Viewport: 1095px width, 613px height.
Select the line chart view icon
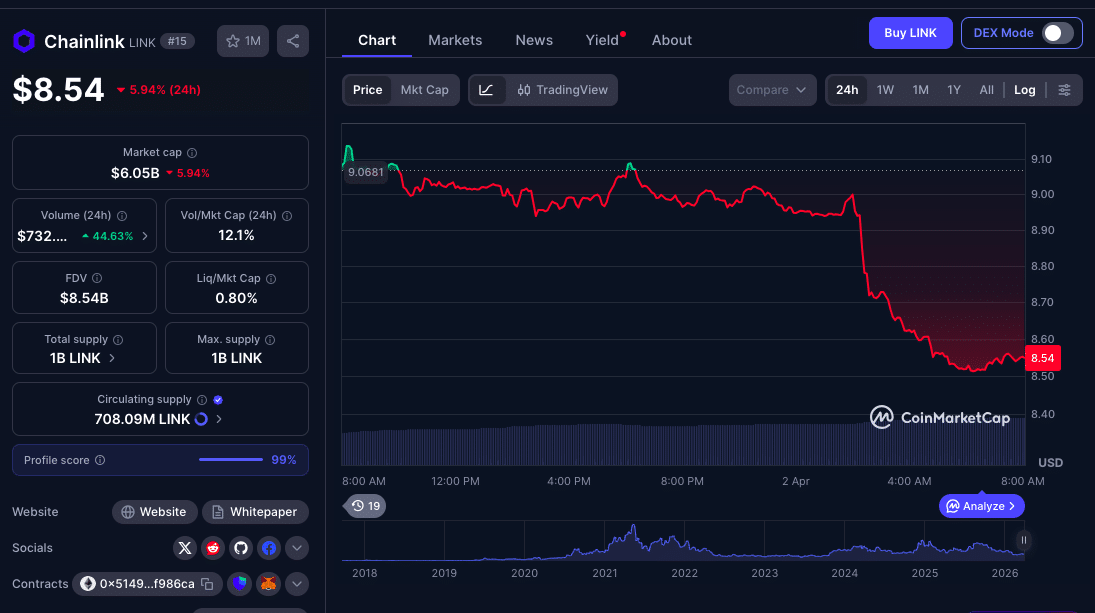pos(487,90)
